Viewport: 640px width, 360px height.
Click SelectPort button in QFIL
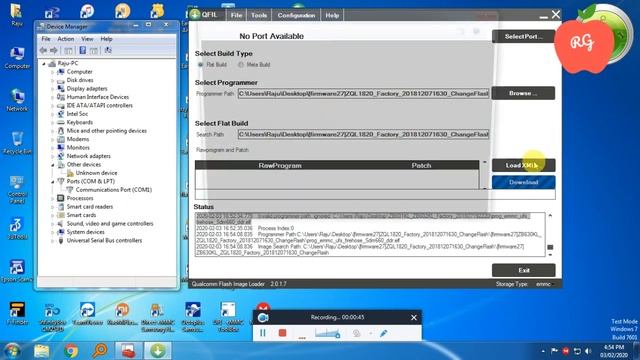pos(523,36)
